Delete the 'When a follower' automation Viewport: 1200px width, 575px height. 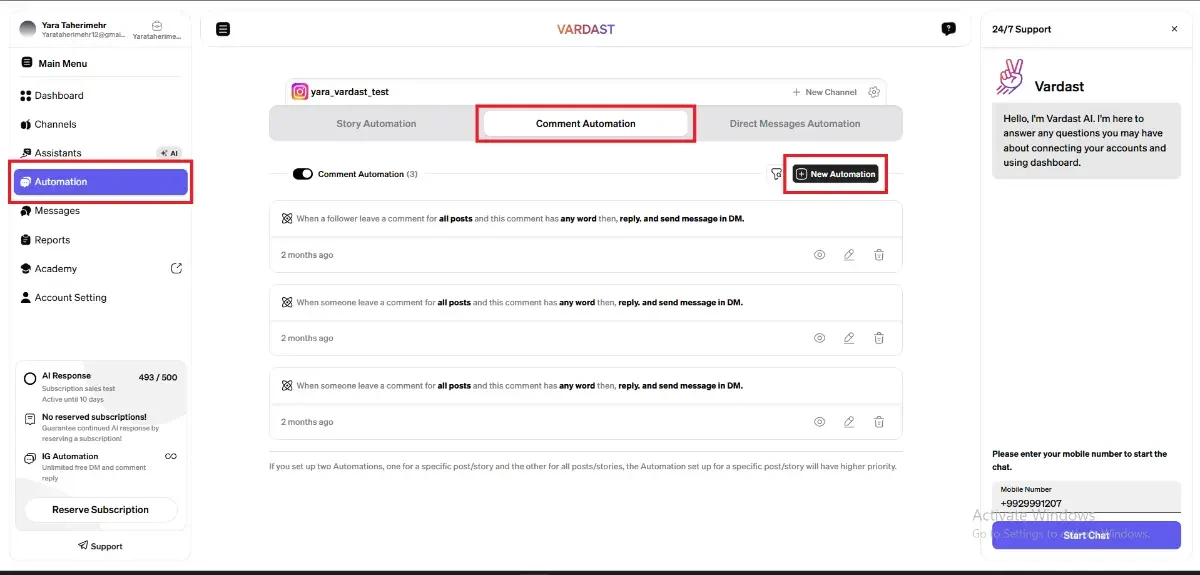tap(879, 255)
